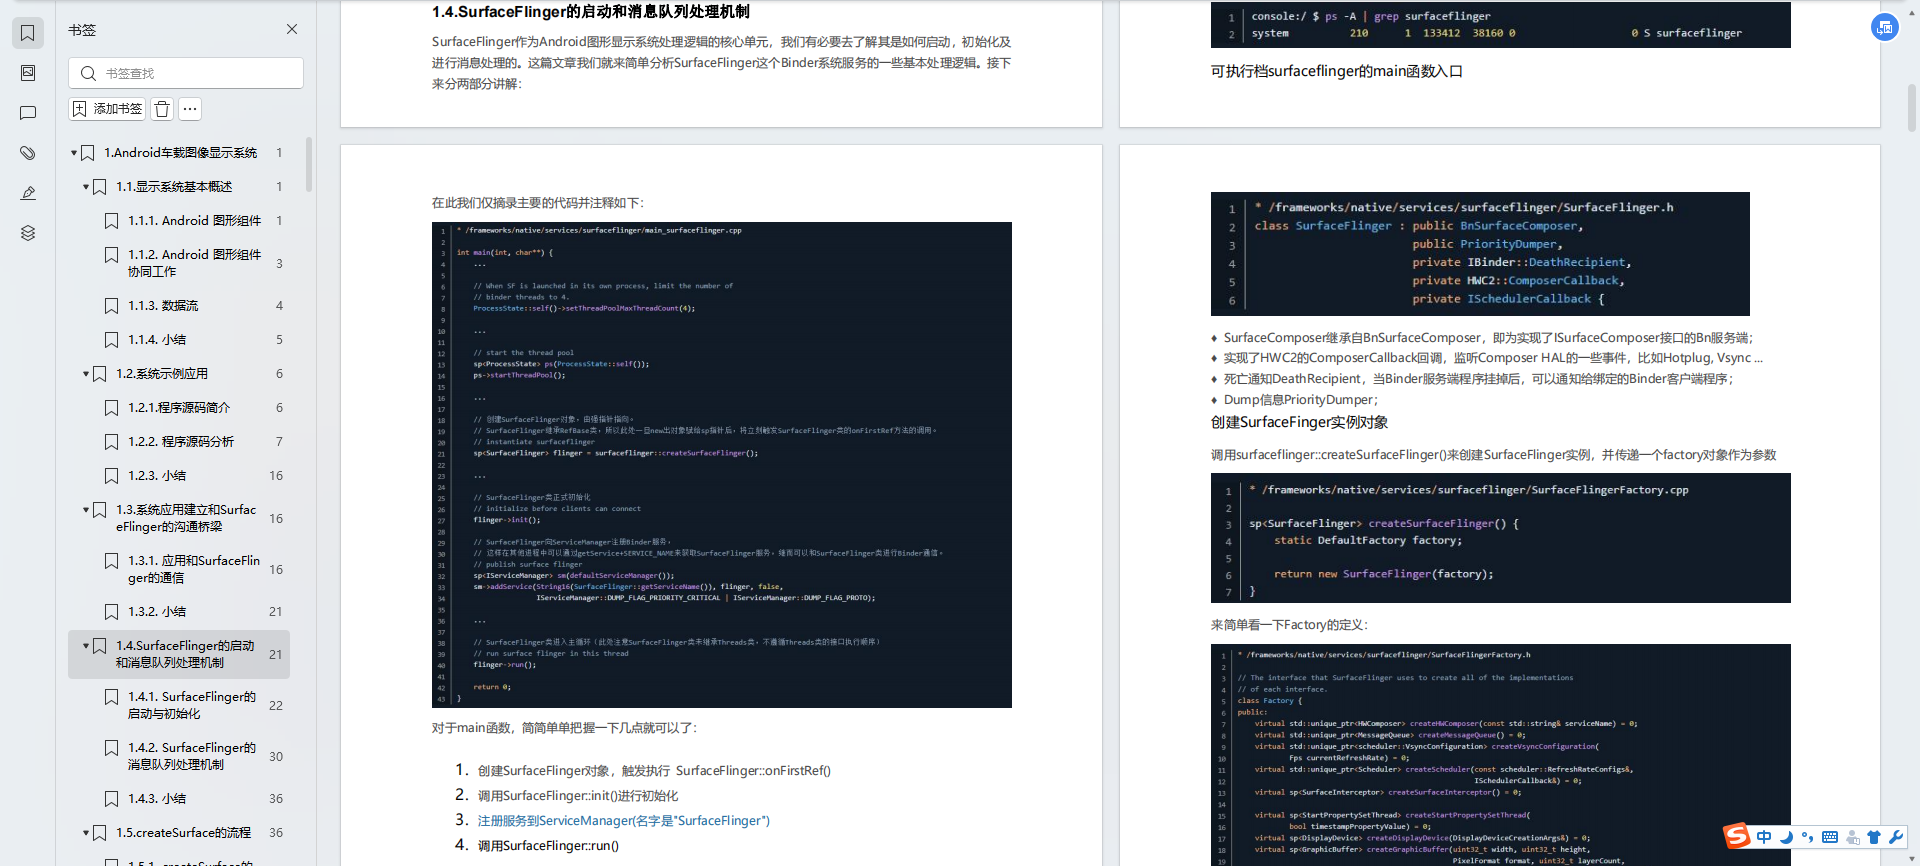This screenshot has height=866, width=1920.
Task: Open the bookmarks panel icon in the sidebar
Action: coord(28,33)
